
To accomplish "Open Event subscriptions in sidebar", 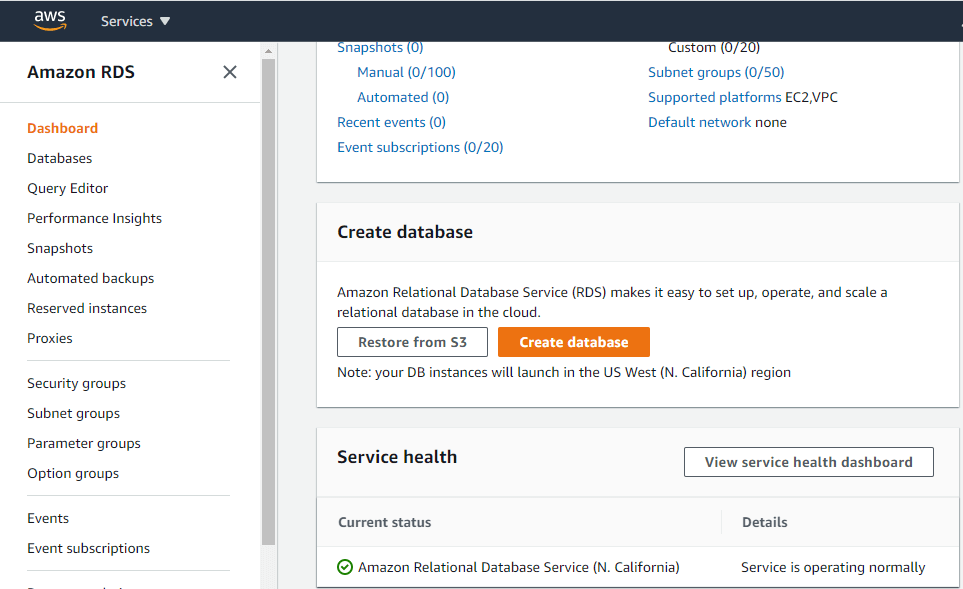I will 88,548.
